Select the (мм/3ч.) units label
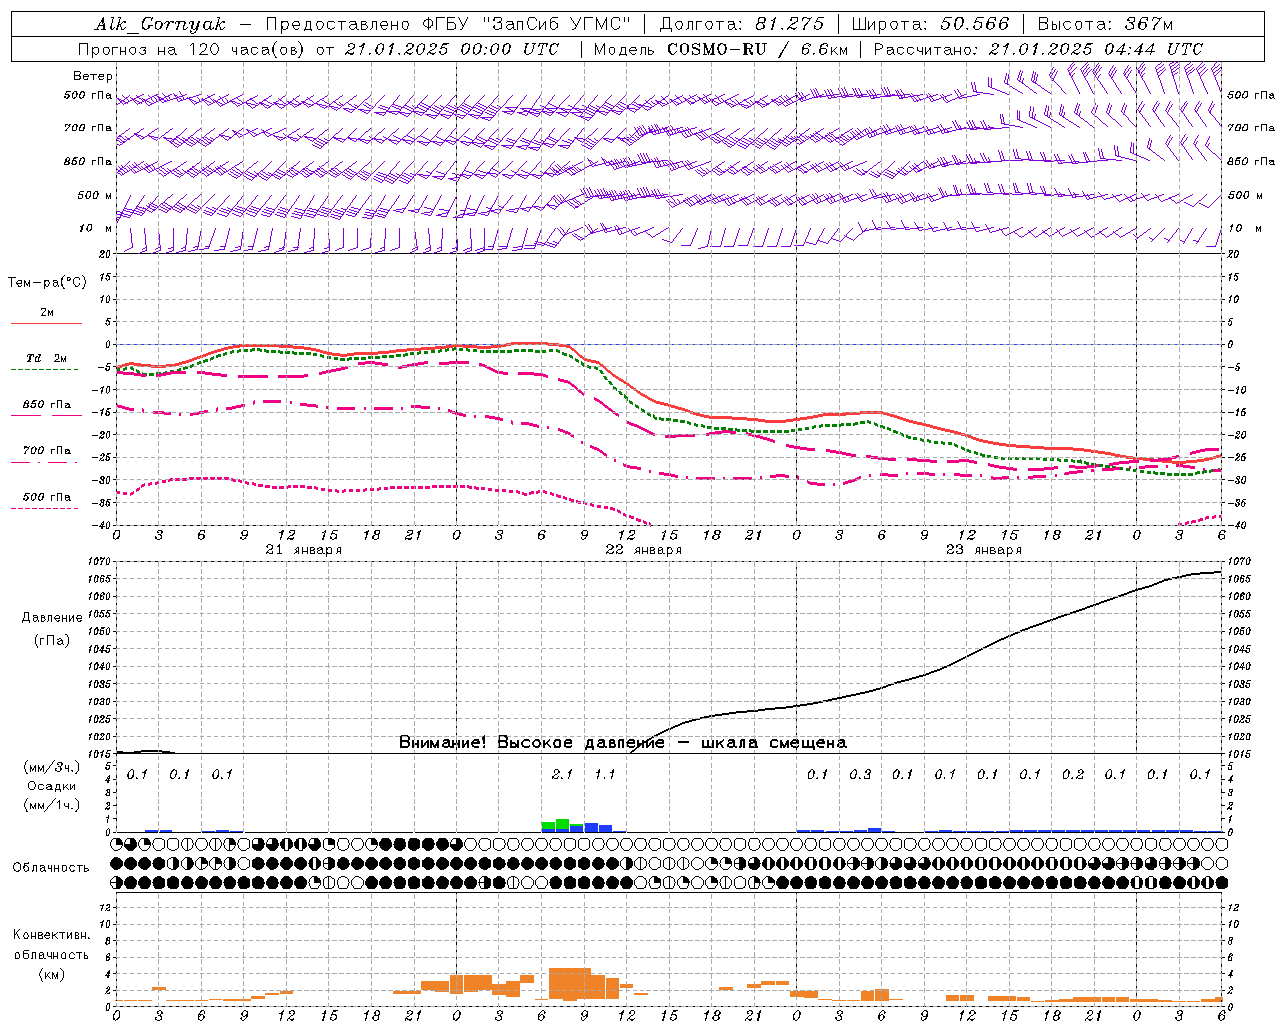The height and width of the screenshot is (1024, 1280). click(52, 768)
